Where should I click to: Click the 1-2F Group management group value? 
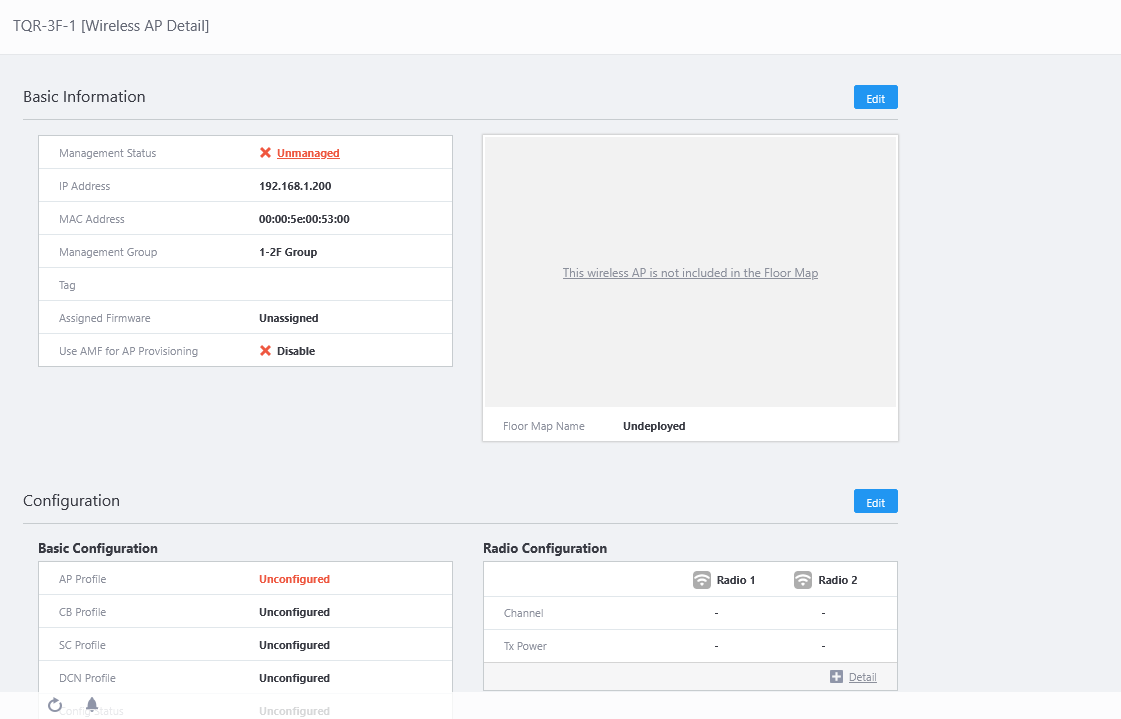288,252
